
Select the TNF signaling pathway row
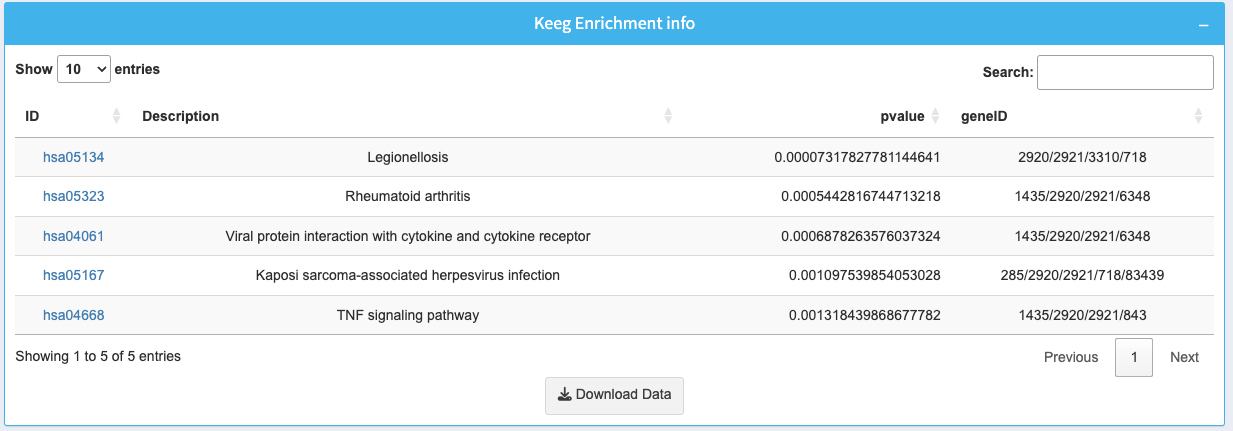[x=407, y=315]
